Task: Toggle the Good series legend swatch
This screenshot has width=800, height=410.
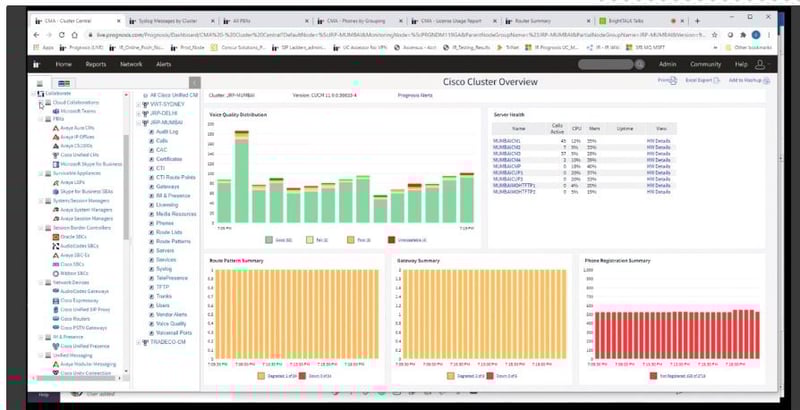Action: (x=270, y=240)
